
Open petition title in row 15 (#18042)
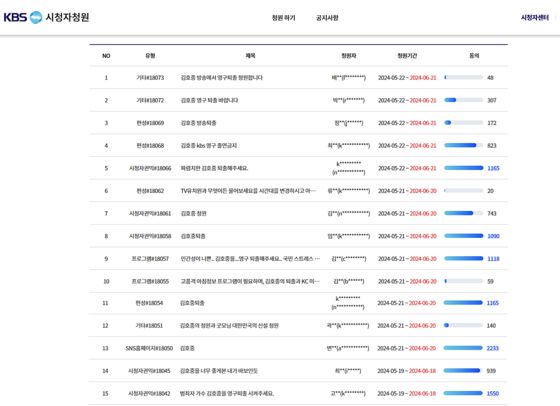227,394
